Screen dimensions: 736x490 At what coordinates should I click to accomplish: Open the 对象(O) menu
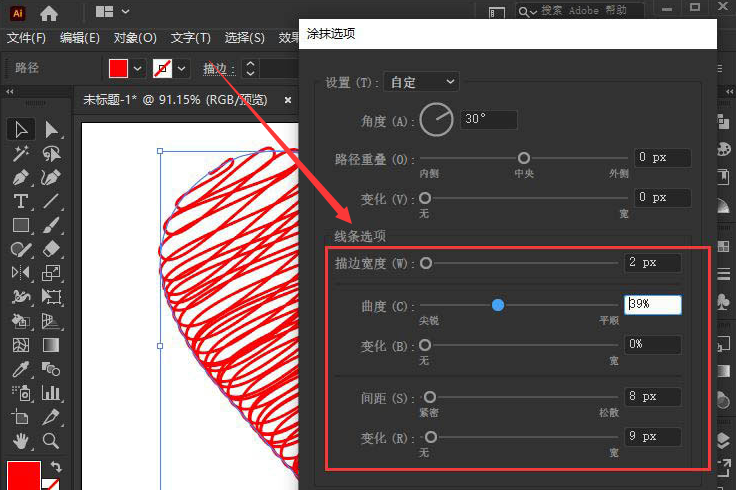[x=135, y=38]
